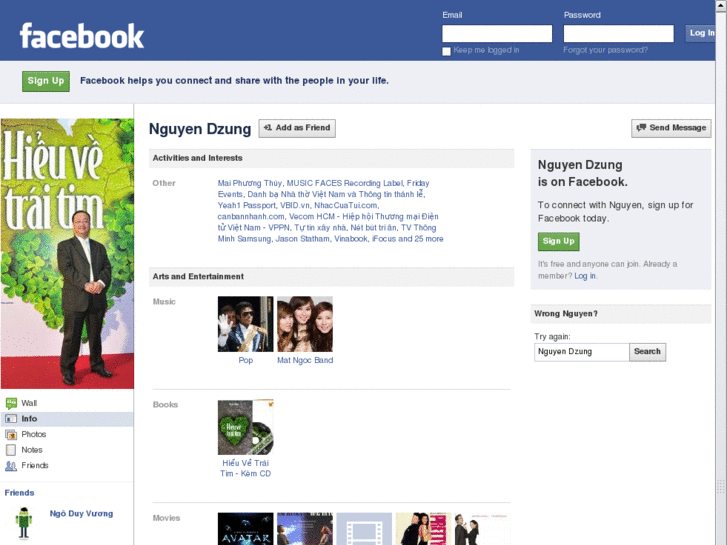Click the Mat Ngoc Band thumbnail image
Image resolution: width=727 pixels, height=545 pixels.
(x=305, y=324)
